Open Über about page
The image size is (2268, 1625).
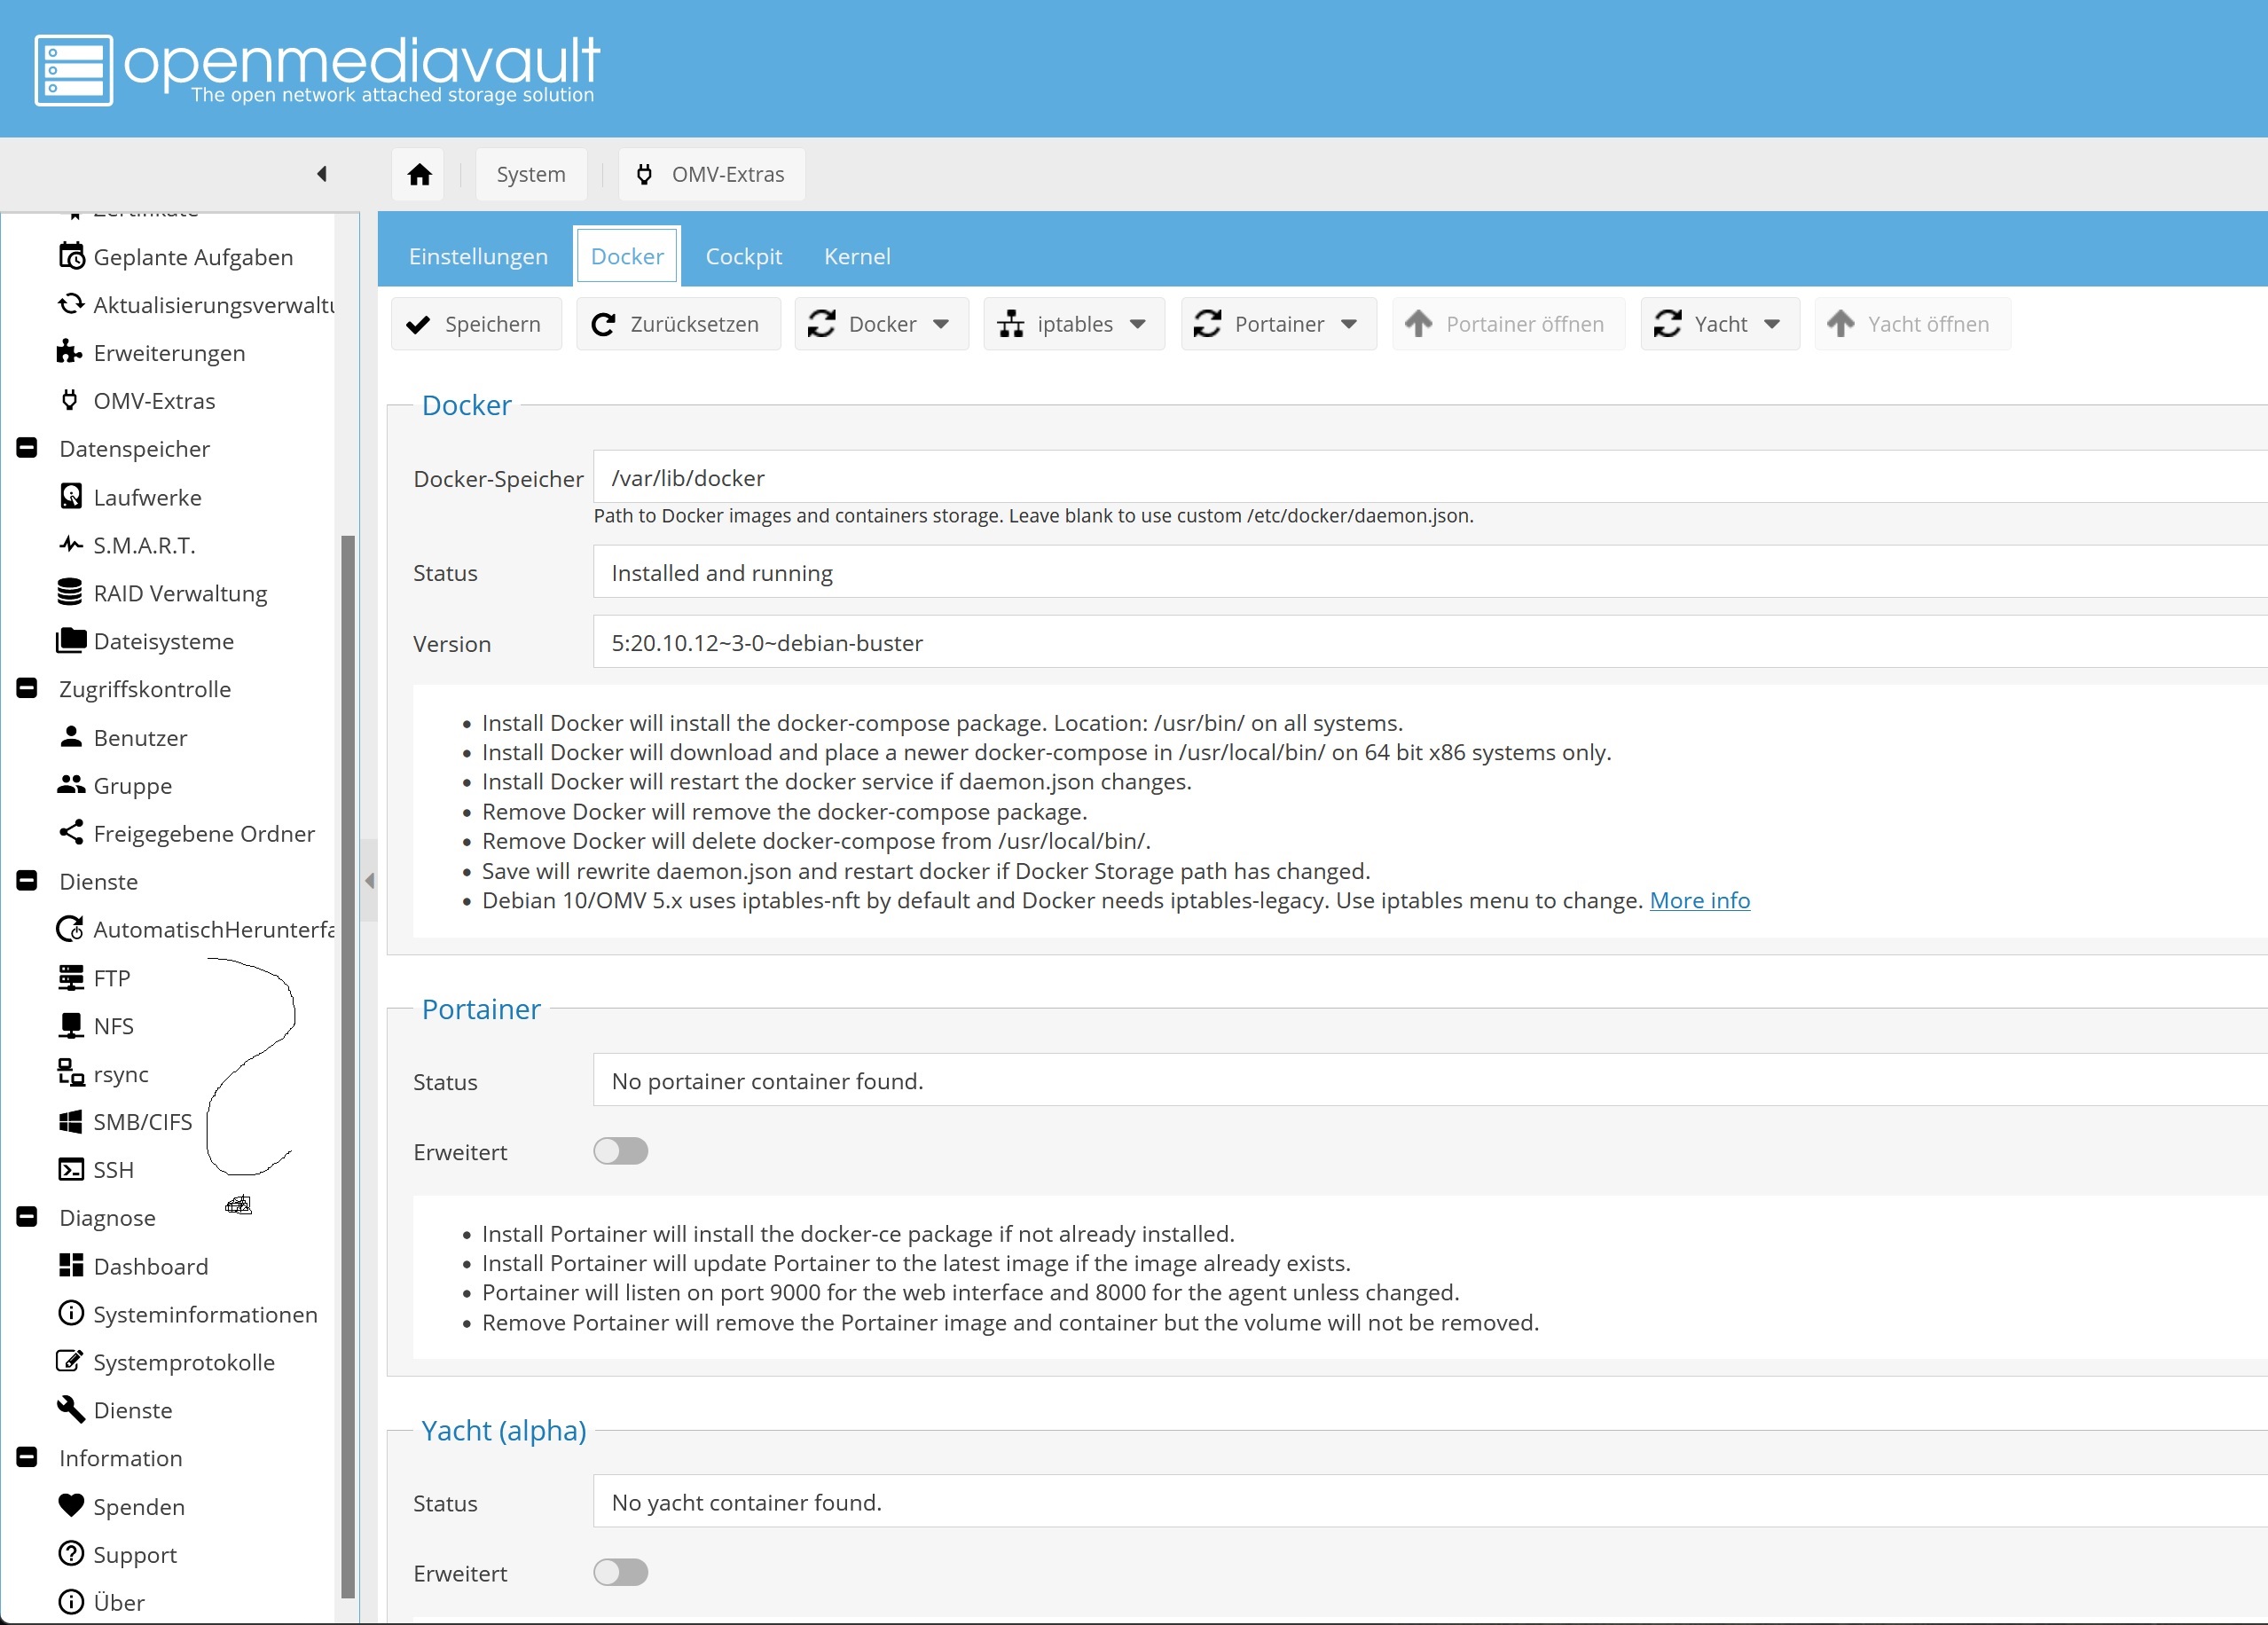click(x=102, y=1603)
